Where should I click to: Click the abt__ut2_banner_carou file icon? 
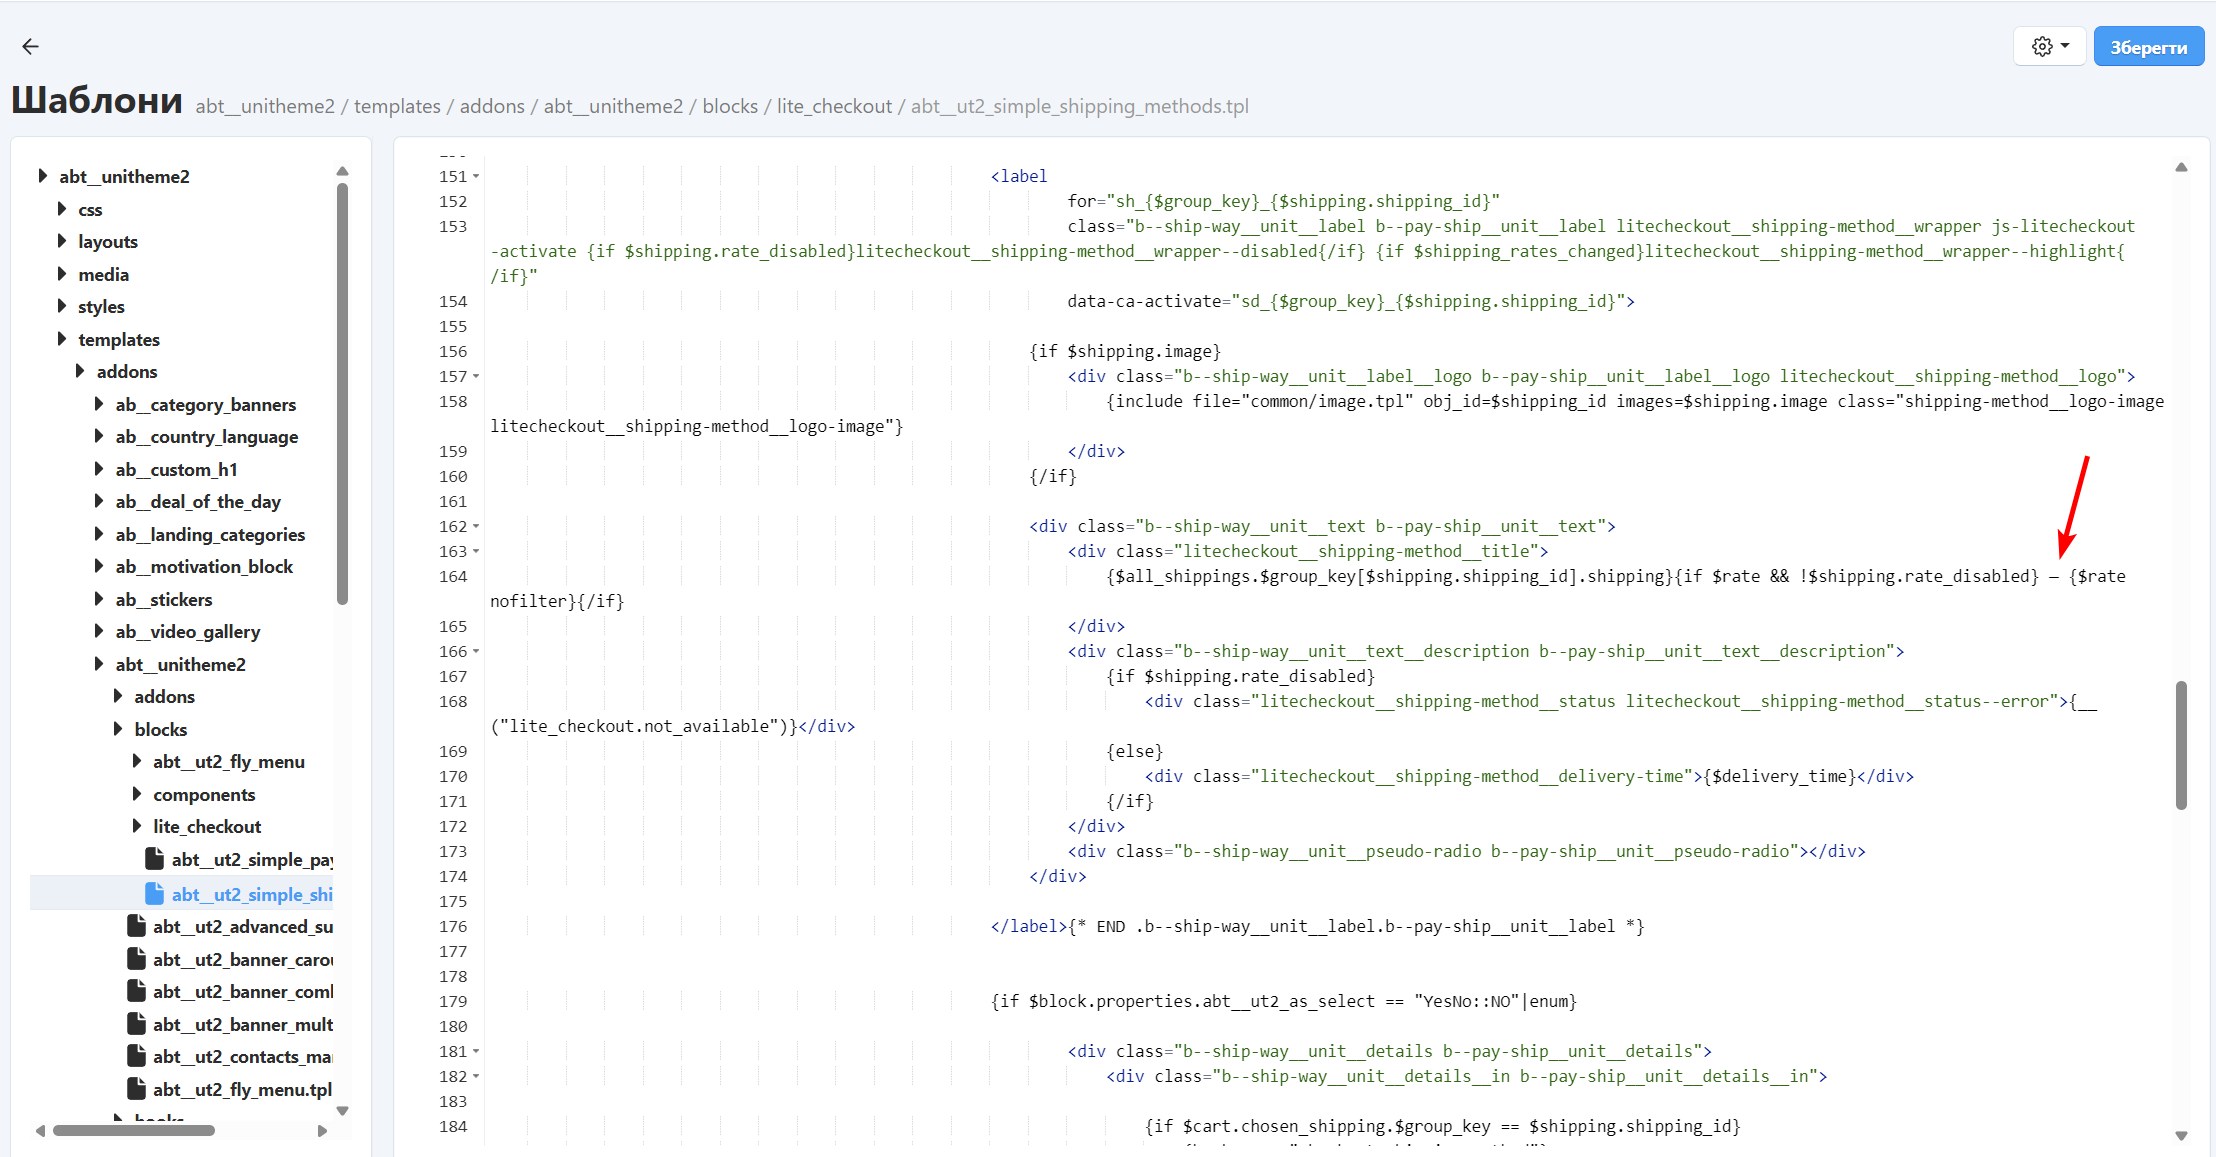(137, 959)
